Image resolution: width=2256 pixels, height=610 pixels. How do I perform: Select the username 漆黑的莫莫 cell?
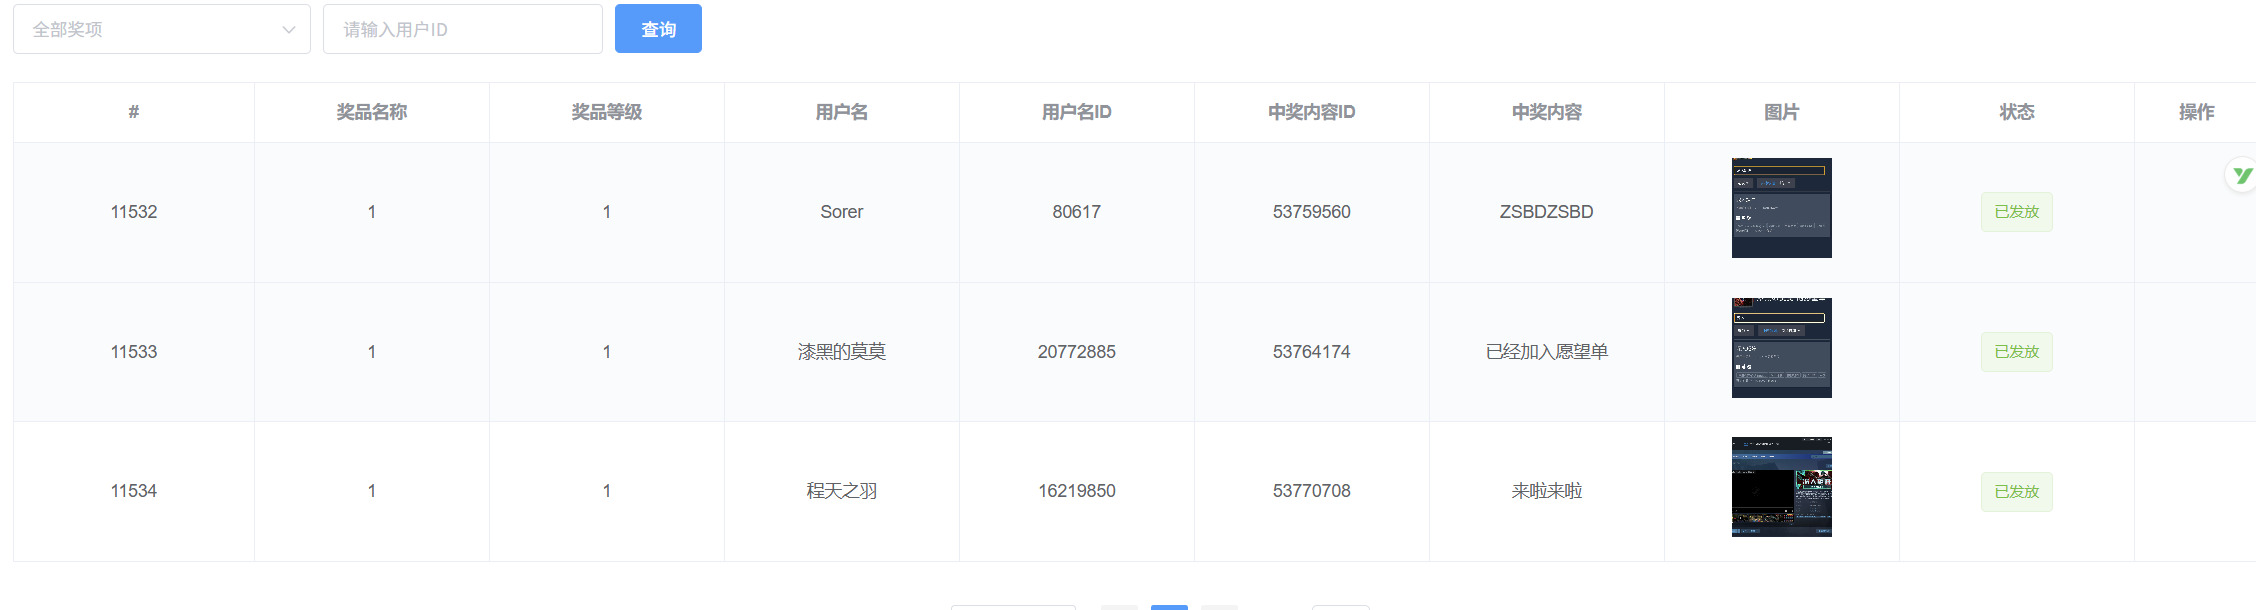pyautogui.click(x=841, y=352)
